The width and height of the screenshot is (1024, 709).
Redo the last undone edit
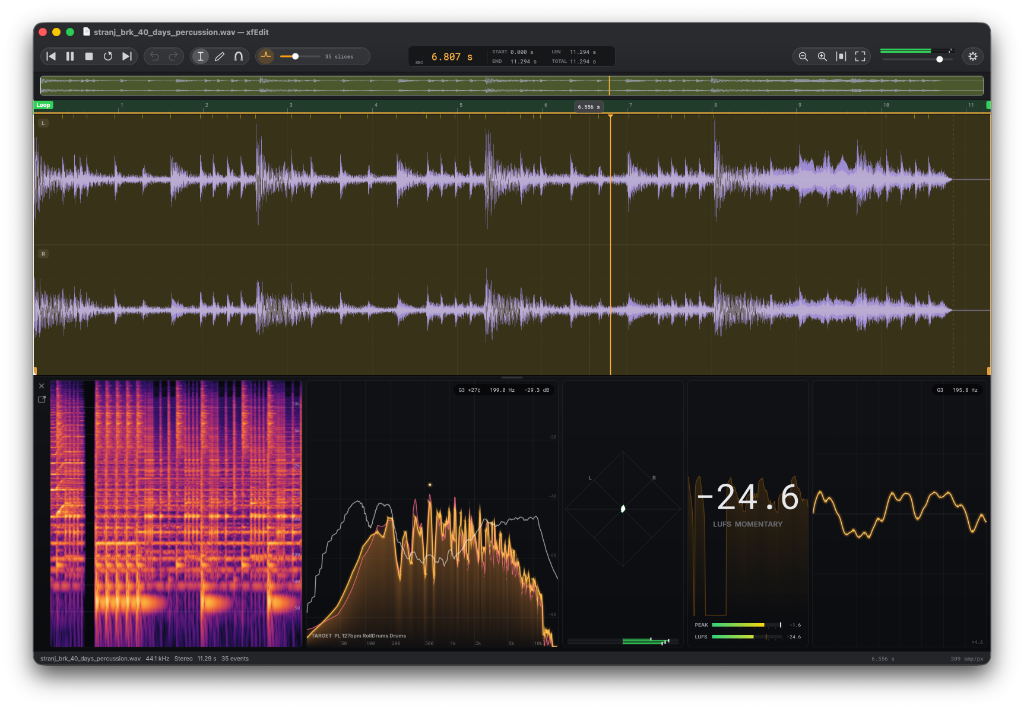coord(173,57)
